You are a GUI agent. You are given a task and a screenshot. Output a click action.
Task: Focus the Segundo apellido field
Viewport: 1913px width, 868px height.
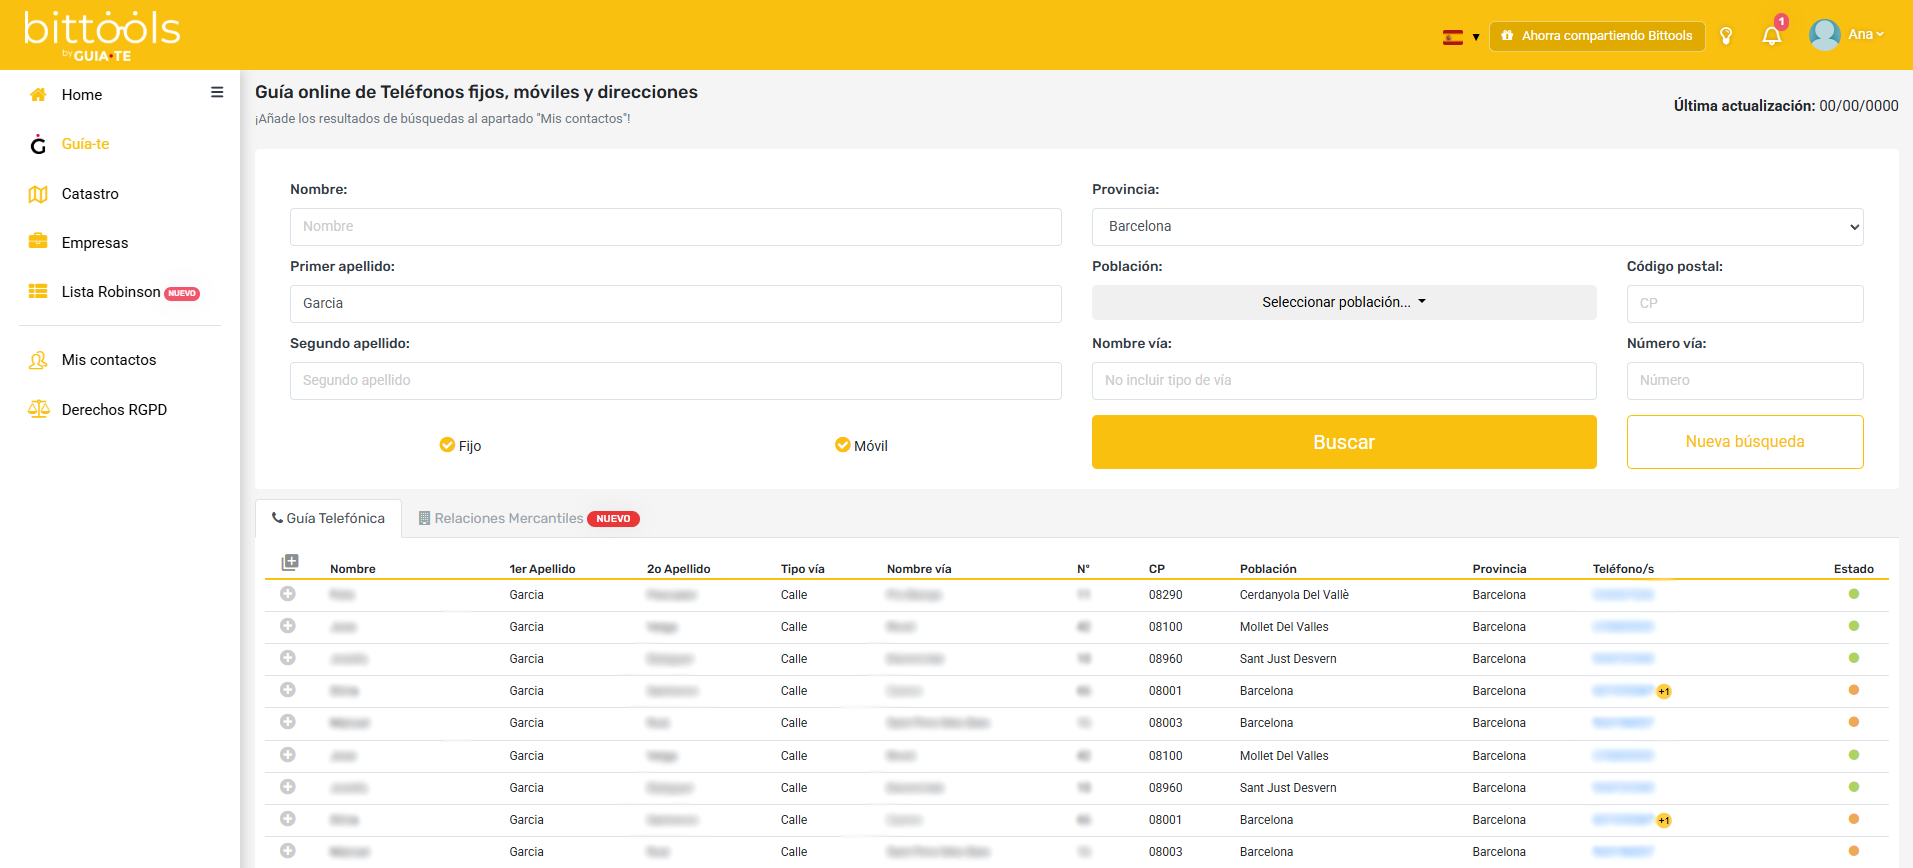[x=676, y=381]
